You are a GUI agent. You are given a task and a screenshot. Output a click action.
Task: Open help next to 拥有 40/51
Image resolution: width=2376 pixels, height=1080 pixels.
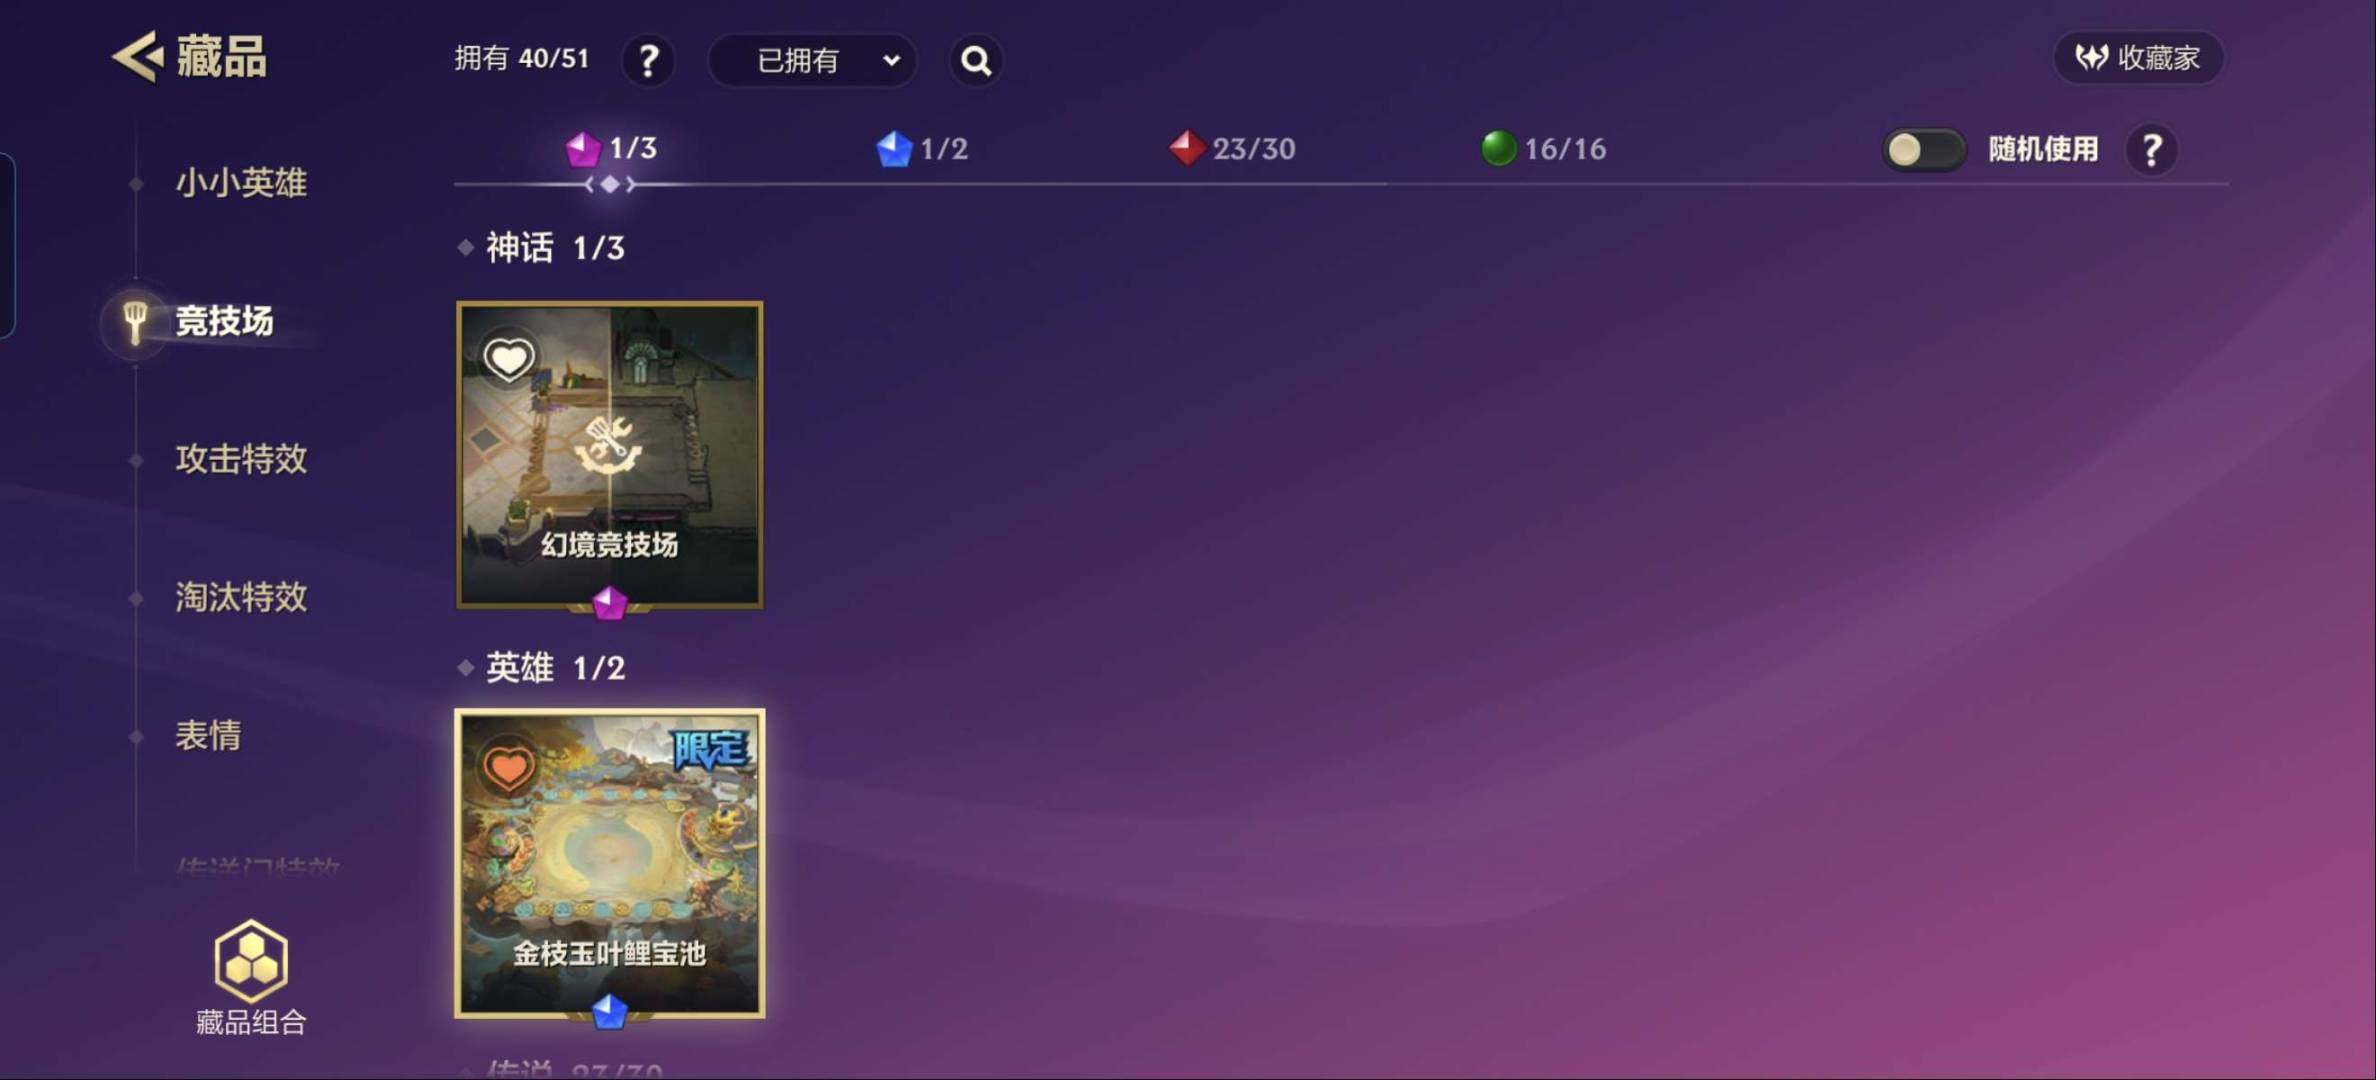click(x=648, y=60)
